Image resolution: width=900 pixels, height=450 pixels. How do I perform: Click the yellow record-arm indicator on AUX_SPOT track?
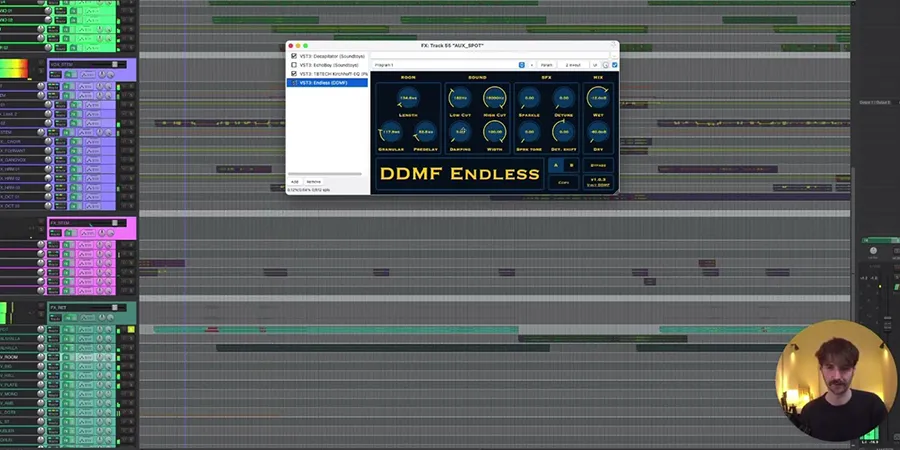(x=131, y=329)
